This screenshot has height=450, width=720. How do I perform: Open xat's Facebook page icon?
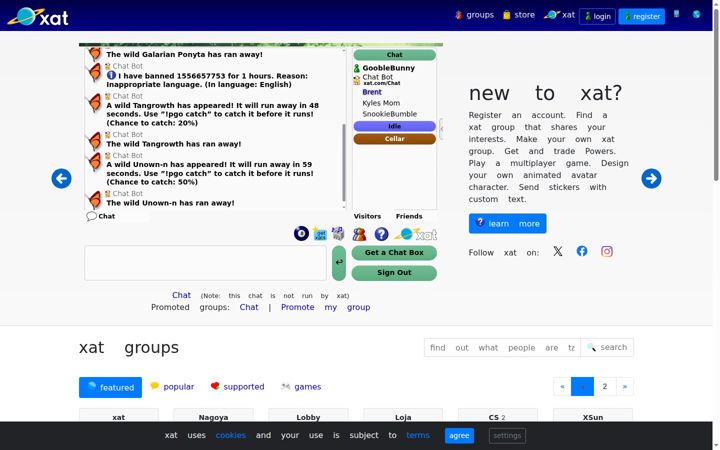(582, 251)
